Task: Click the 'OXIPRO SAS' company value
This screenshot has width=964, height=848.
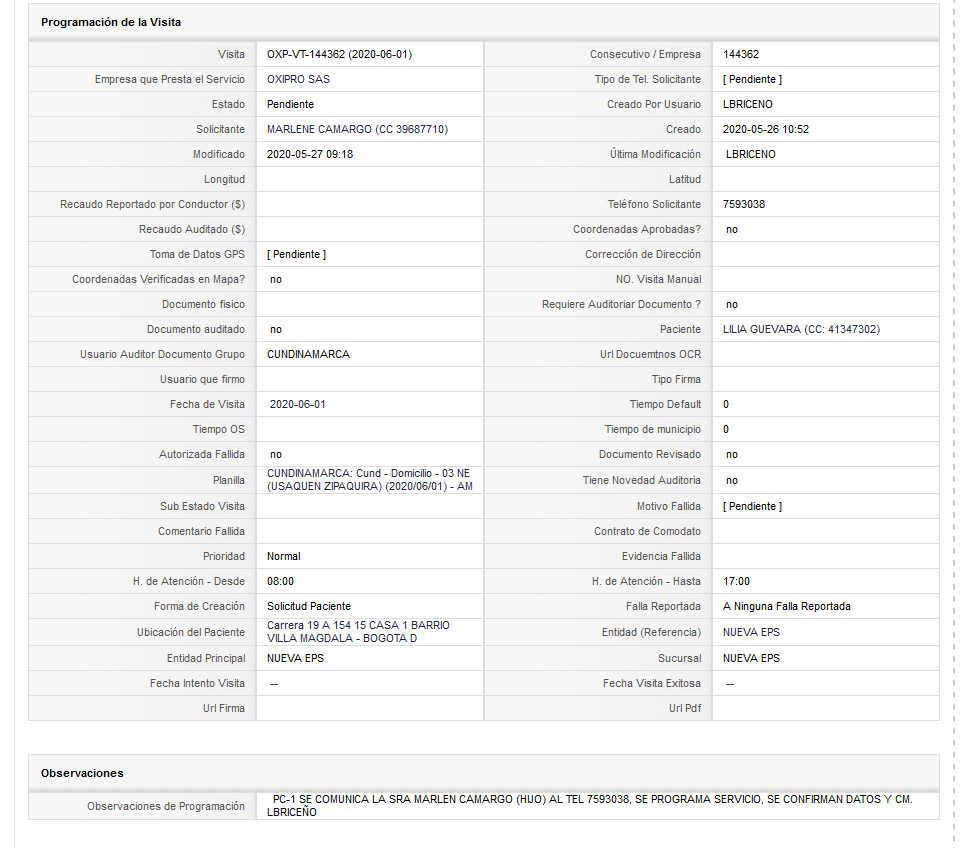Action: pos(298,79)
